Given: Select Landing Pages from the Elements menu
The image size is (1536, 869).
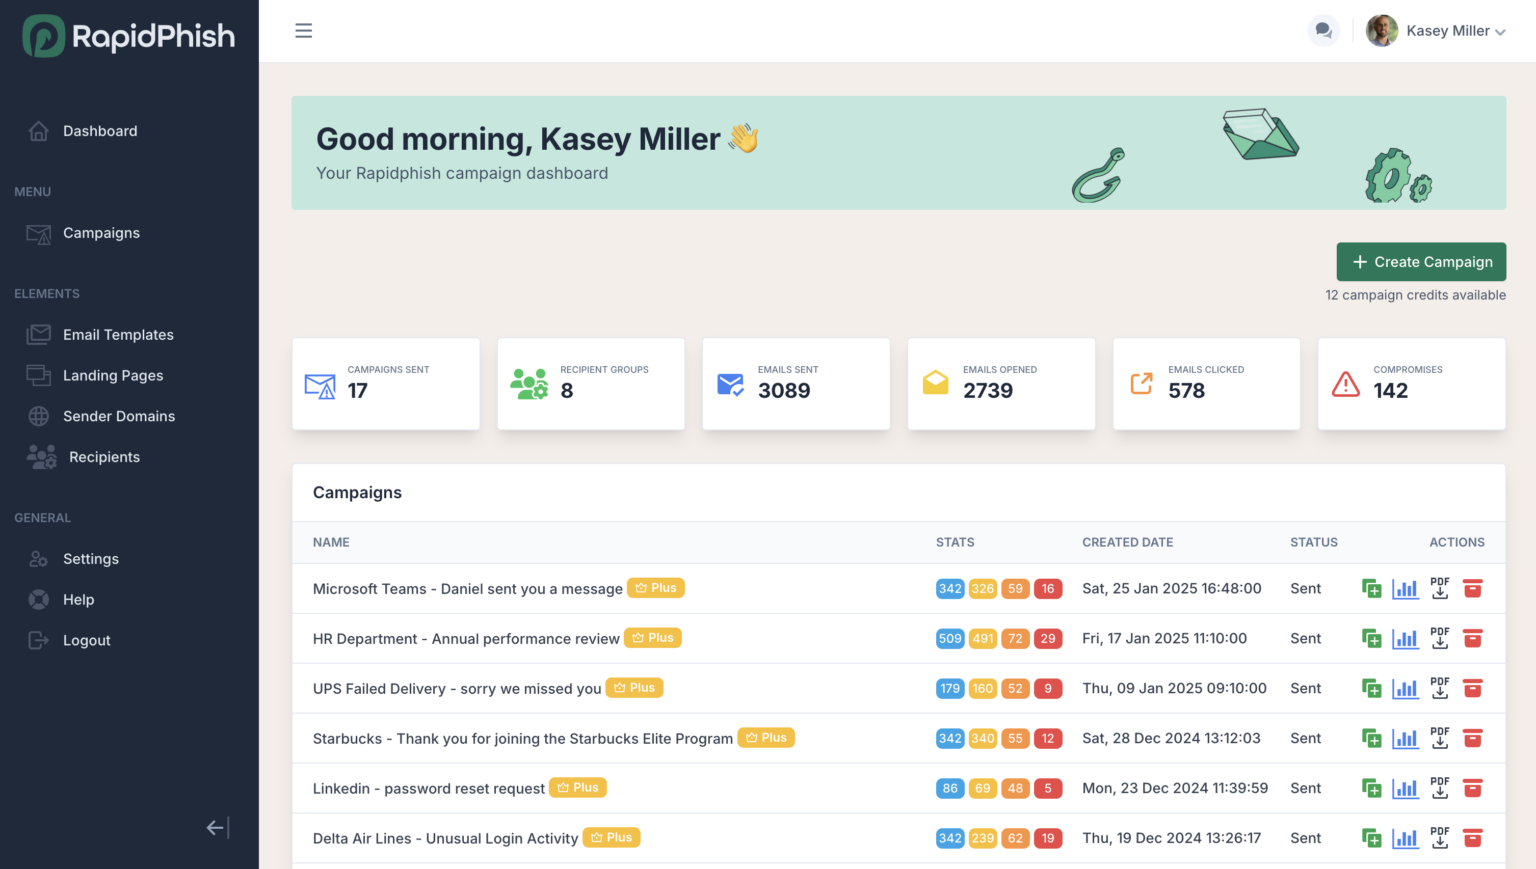Looking at the screenshot, I should click(x=112, y=375).
